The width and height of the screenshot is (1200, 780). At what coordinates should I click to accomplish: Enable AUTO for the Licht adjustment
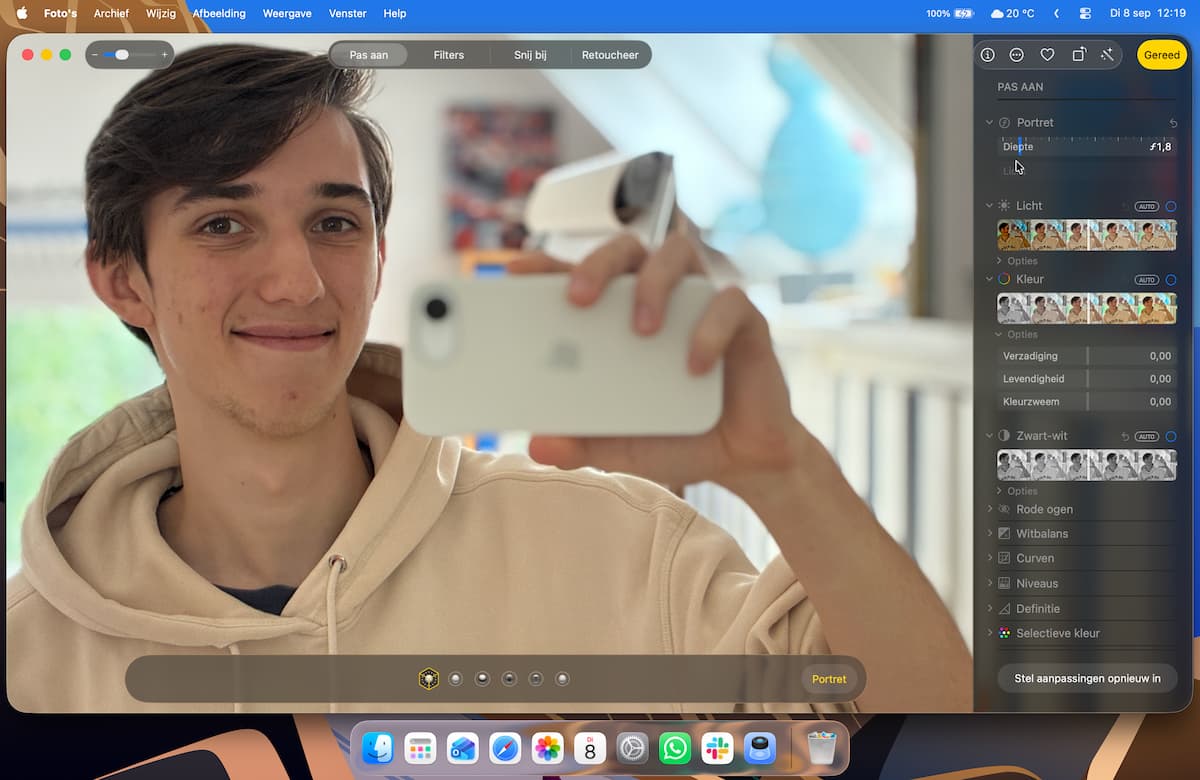pyautogui.click(x=1146, y=206)
